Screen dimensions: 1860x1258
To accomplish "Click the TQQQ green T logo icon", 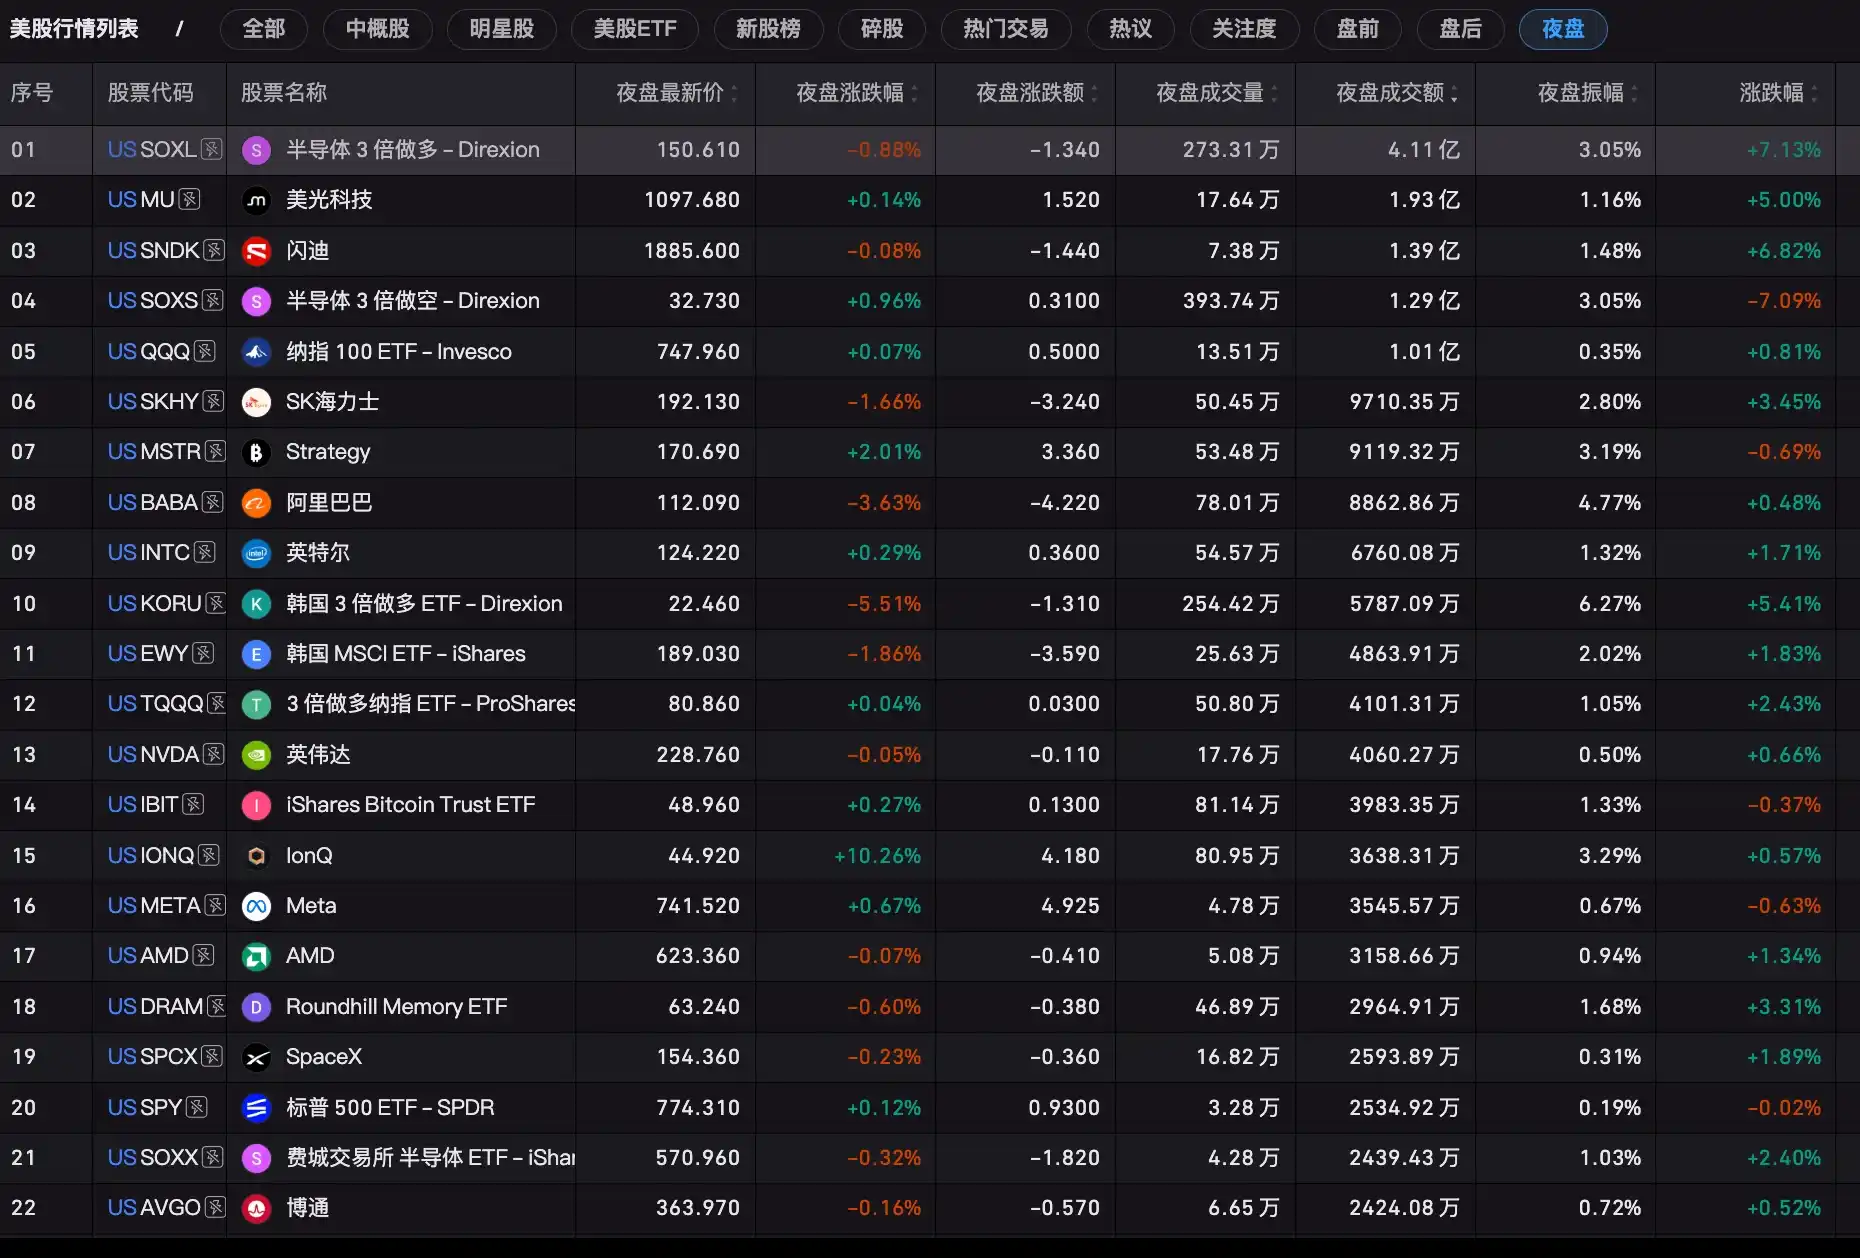I will tap(257, 704).
